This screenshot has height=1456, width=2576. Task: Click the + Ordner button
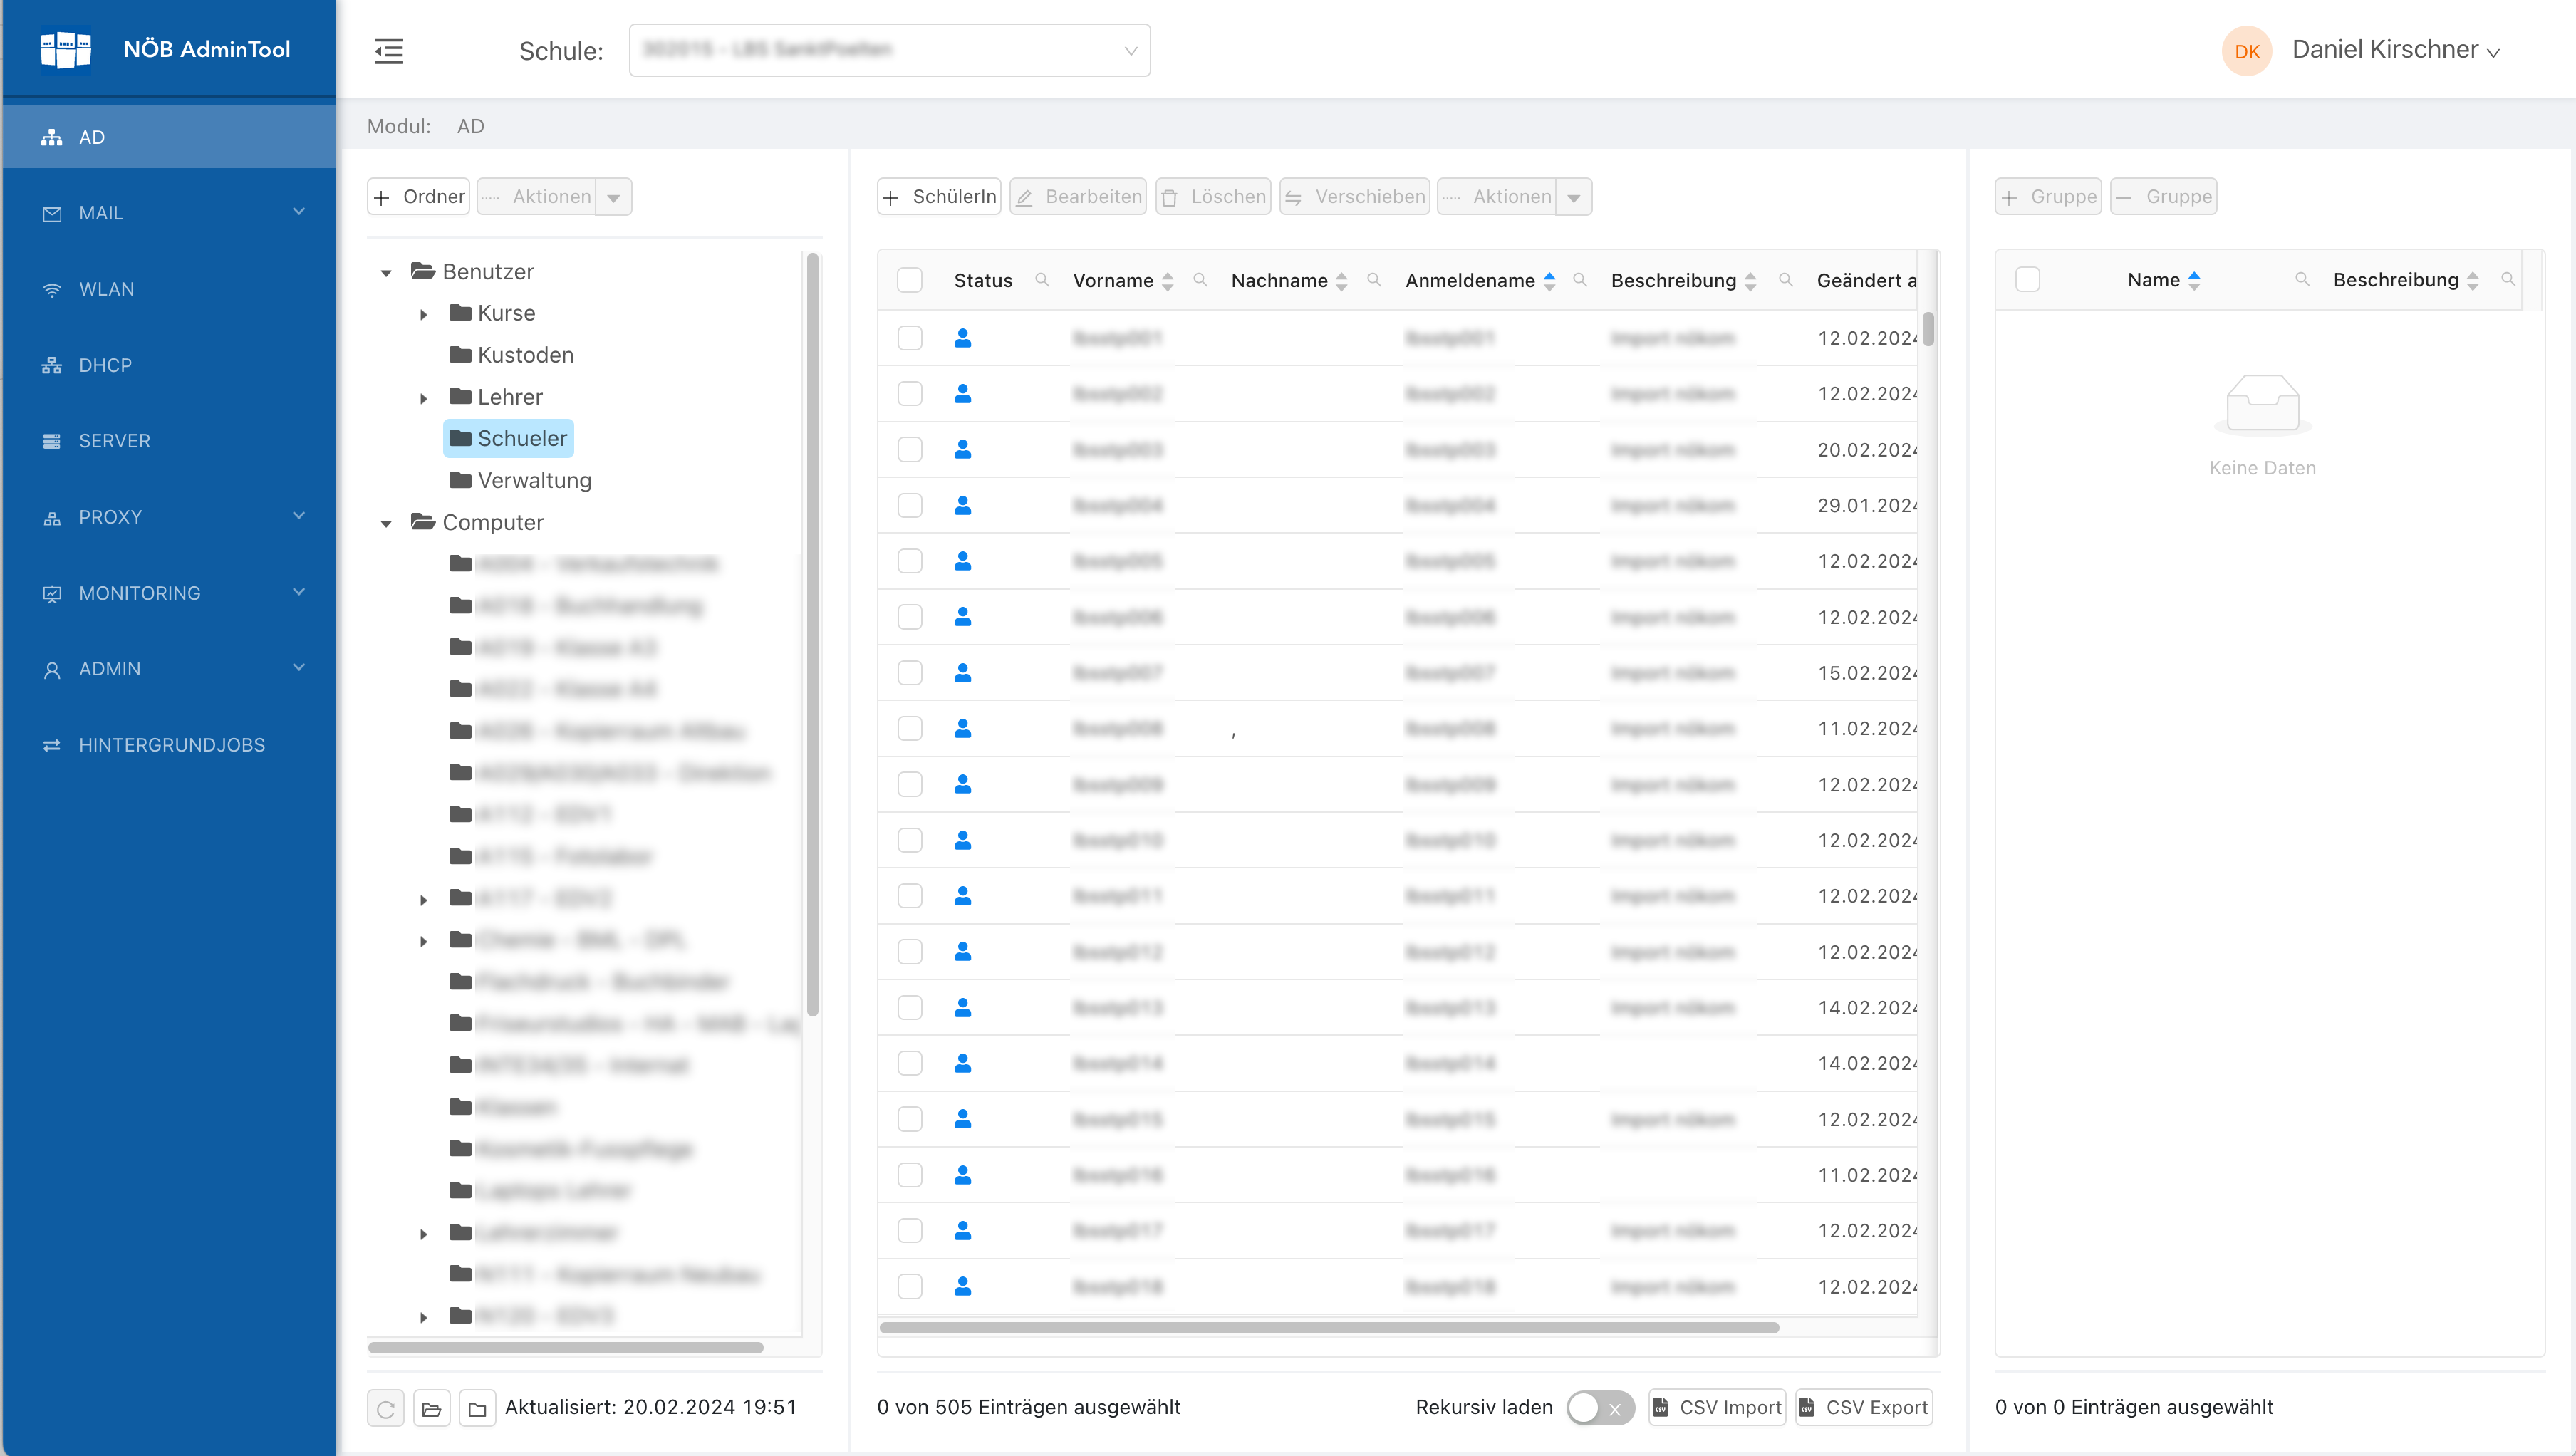(418, 197)
